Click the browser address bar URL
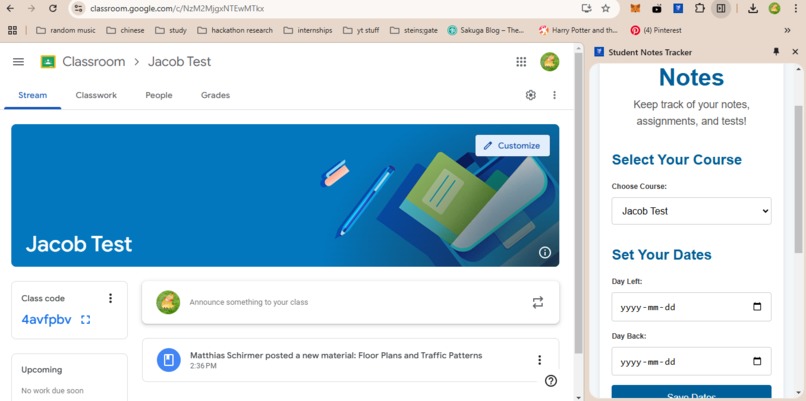806x401 pixels. tap(177, 8)
